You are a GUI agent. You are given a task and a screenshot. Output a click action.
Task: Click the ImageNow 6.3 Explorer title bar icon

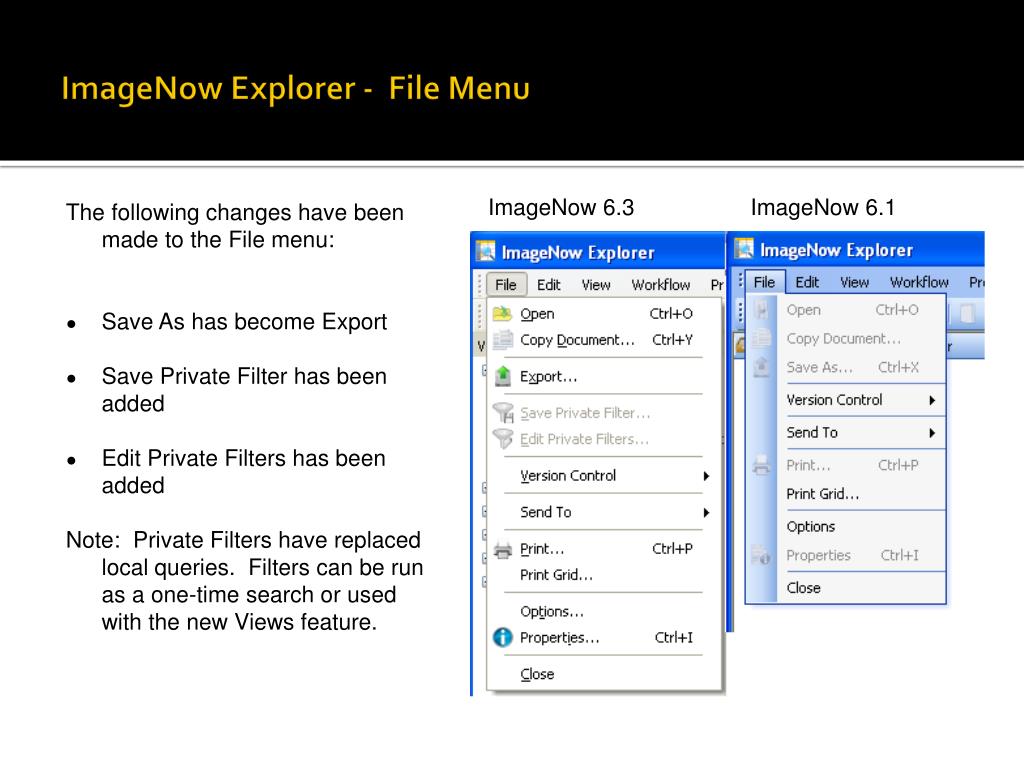[x=485, y=251]
